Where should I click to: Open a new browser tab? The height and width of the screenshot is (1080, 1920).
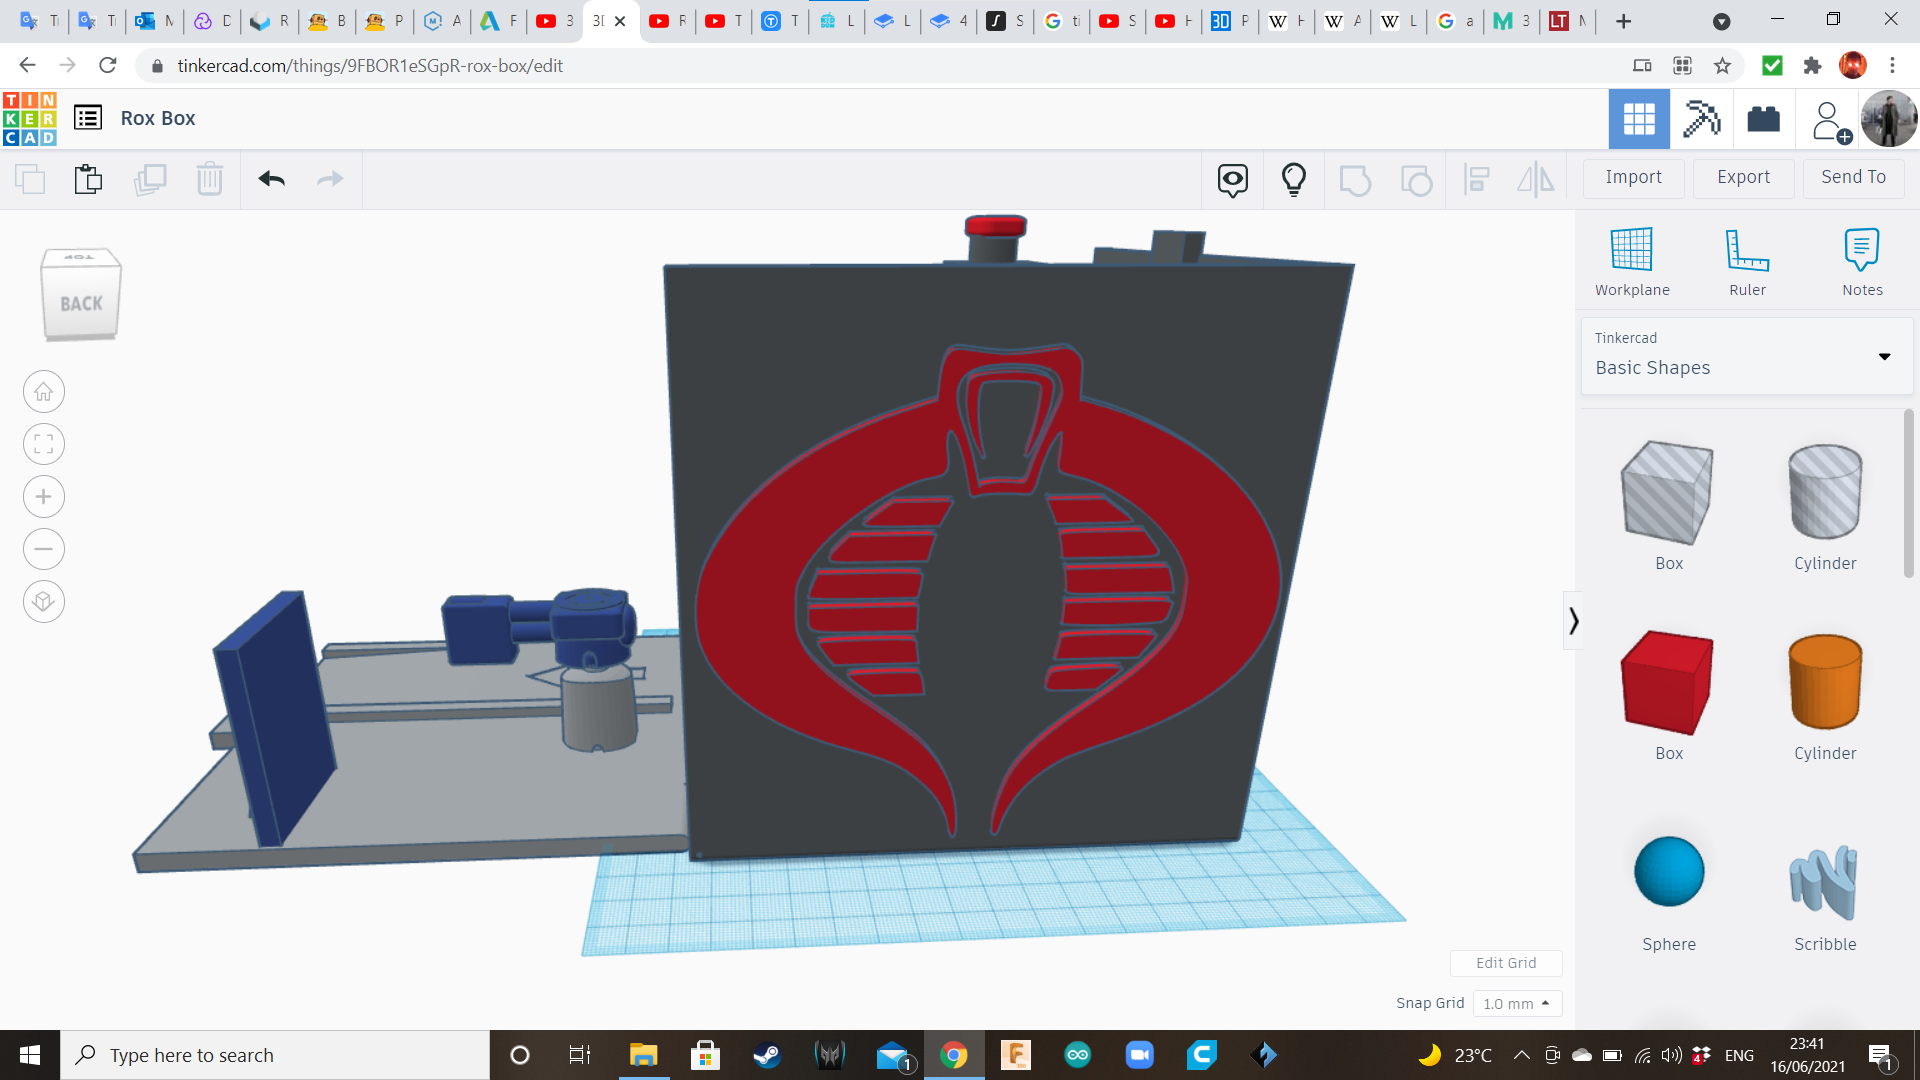pyautogui.click(x=1623, y=21)
